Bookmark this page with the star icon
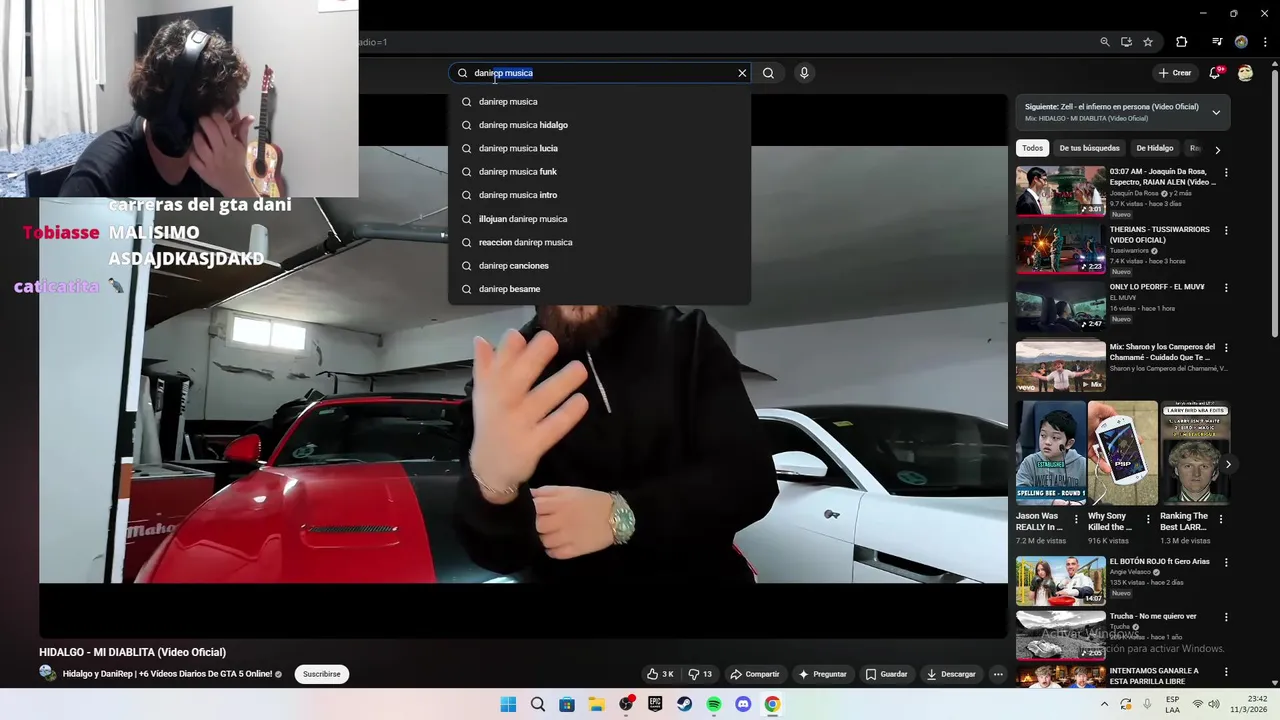 [x=1148, y=42]
